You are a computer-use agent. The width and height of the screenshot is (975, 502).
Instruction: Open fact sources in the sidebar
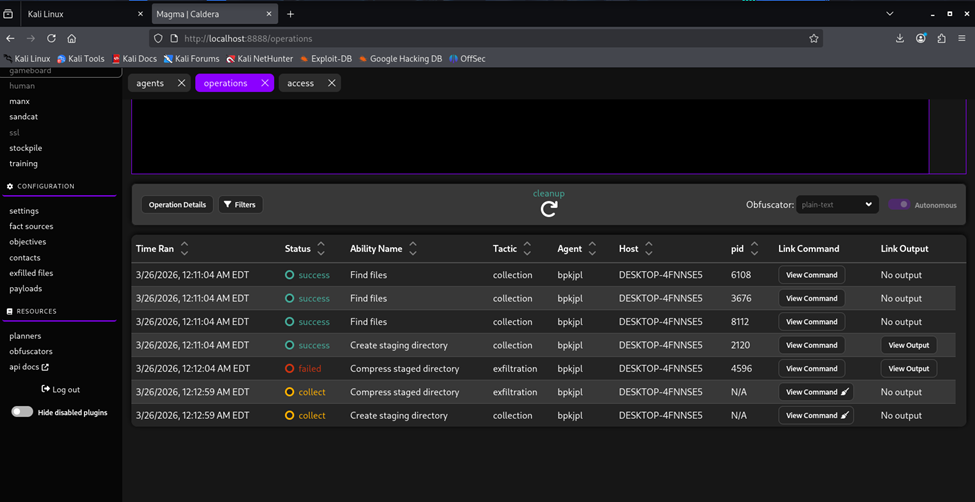[31, 226]
